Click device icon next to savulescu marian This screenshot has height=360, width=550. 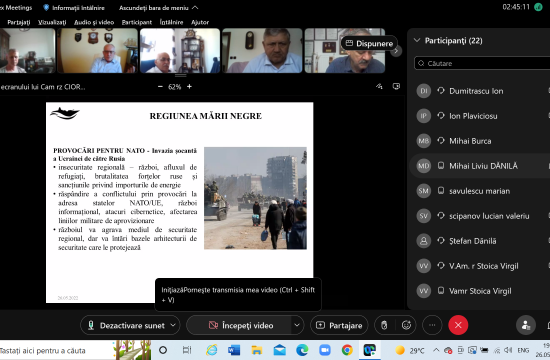[441, 191]
